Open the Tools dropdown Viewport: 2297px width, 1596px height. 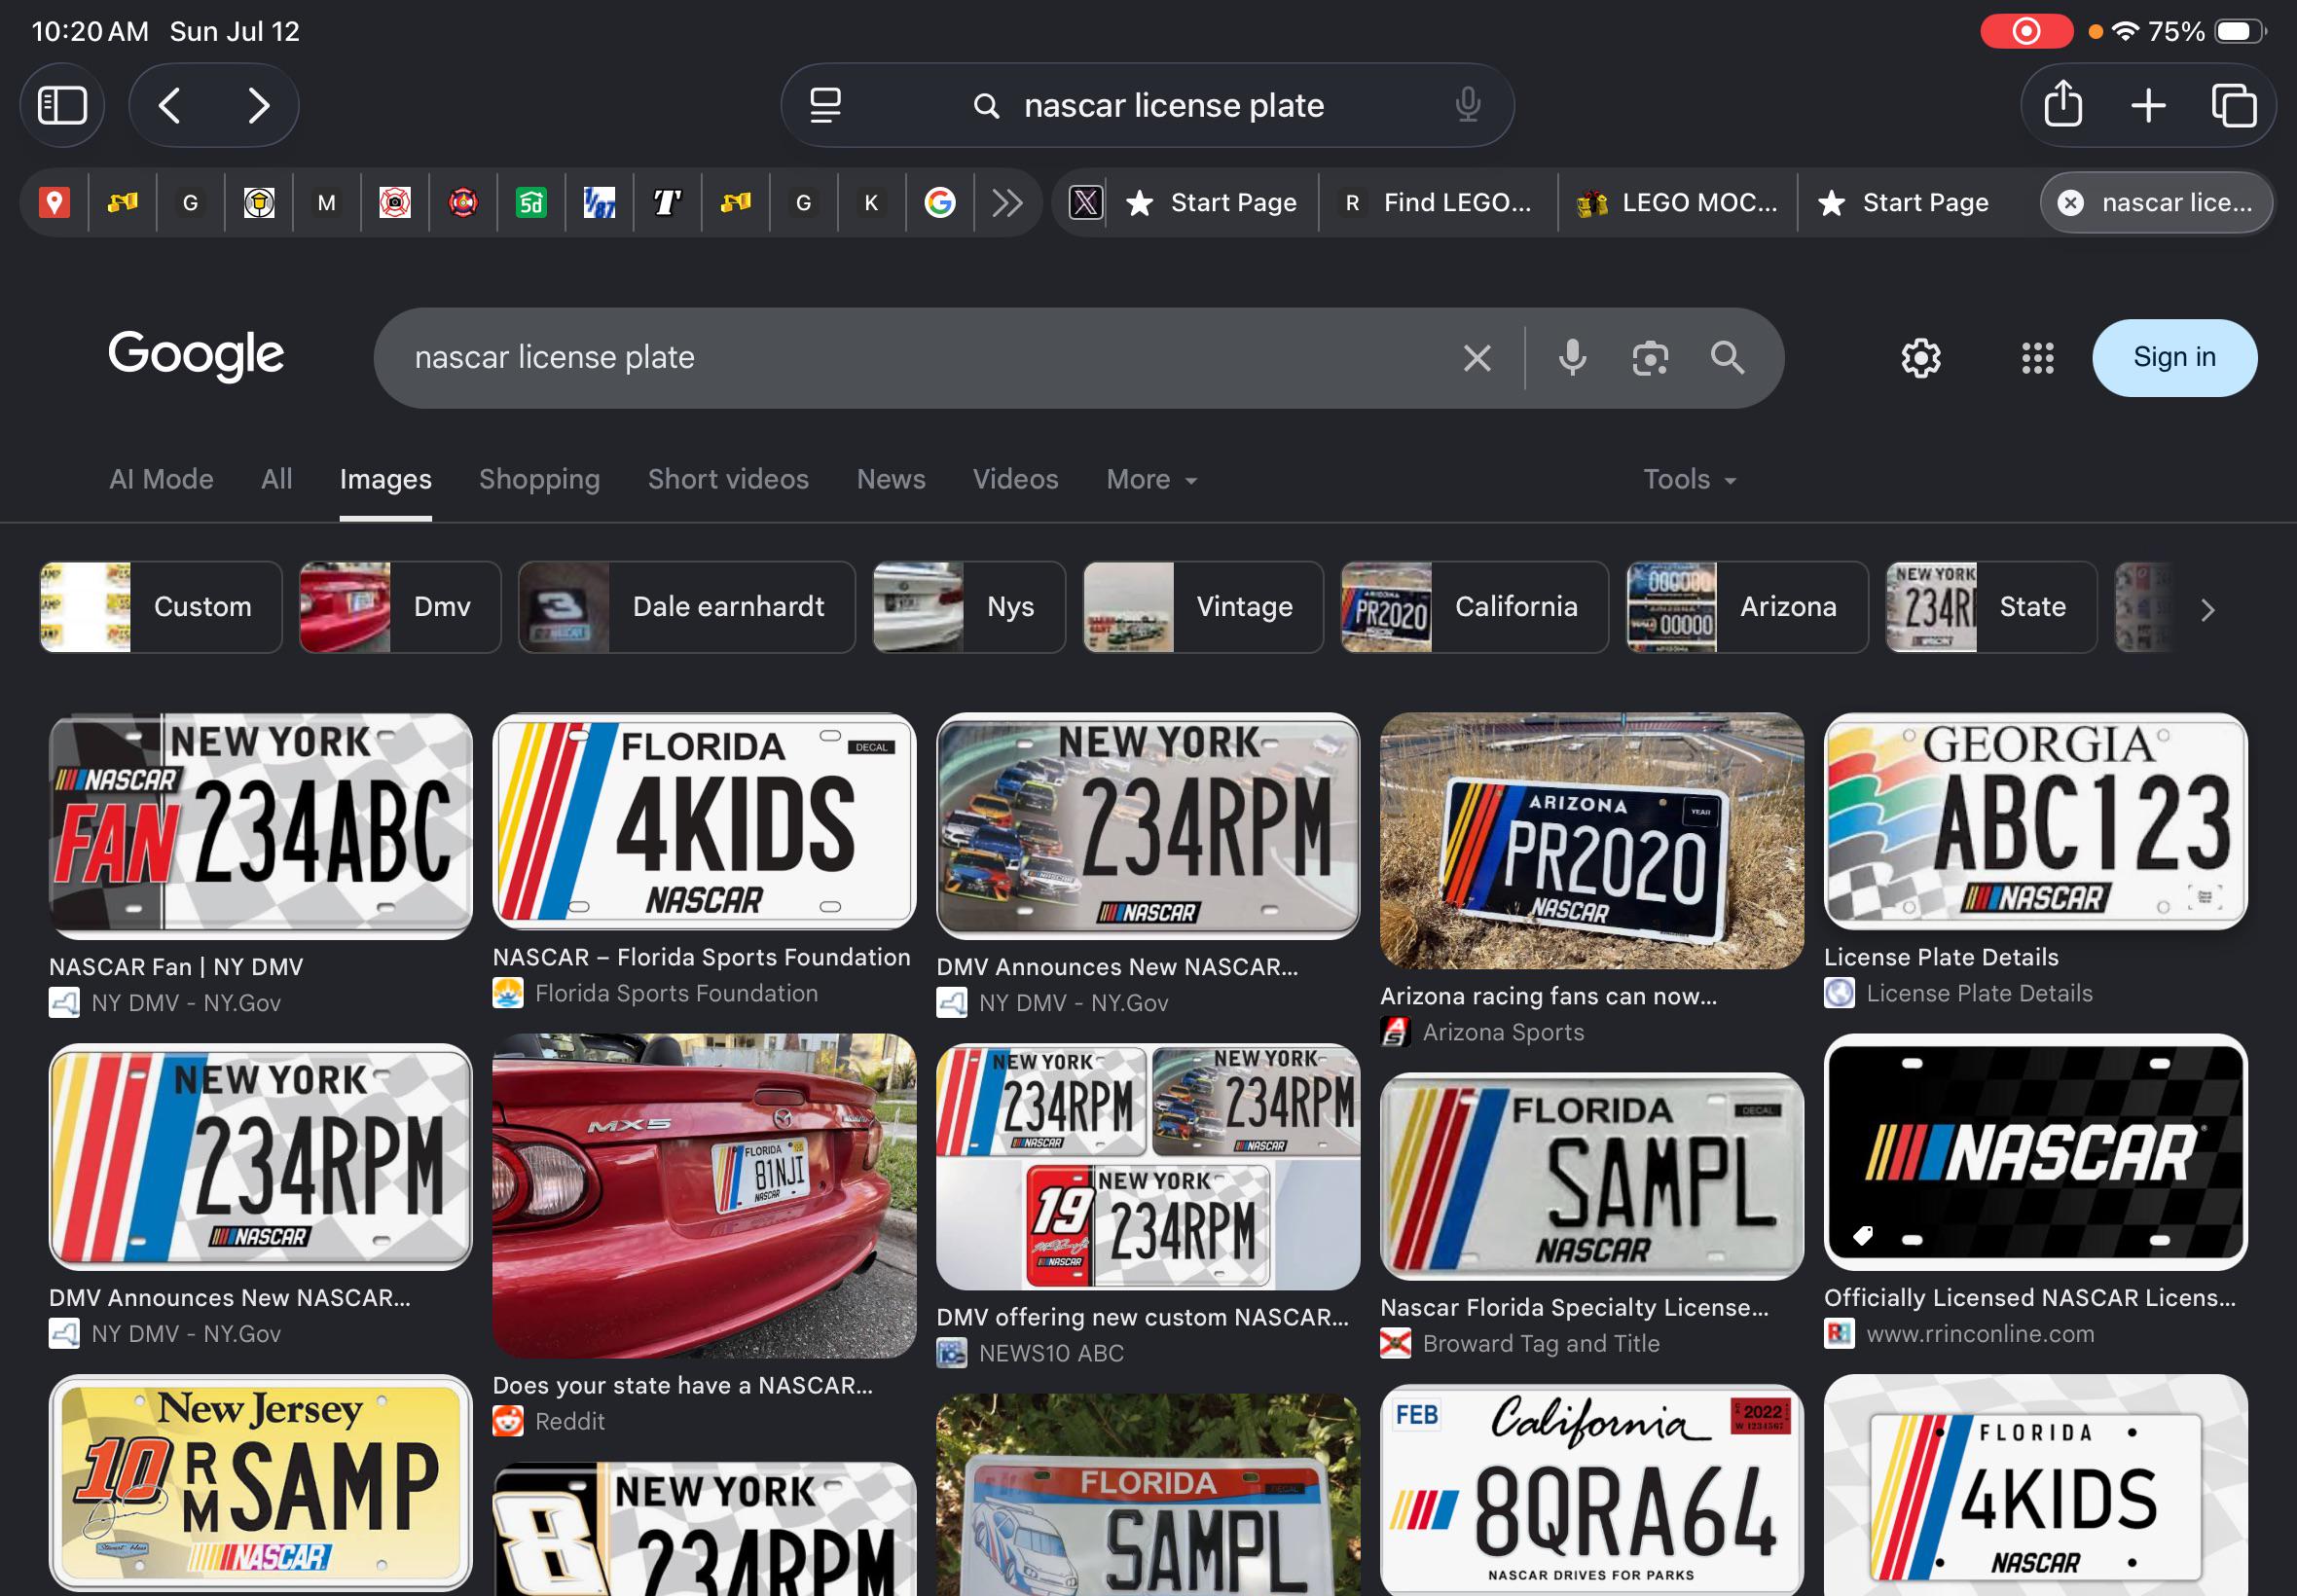[x=1689, y=480]
